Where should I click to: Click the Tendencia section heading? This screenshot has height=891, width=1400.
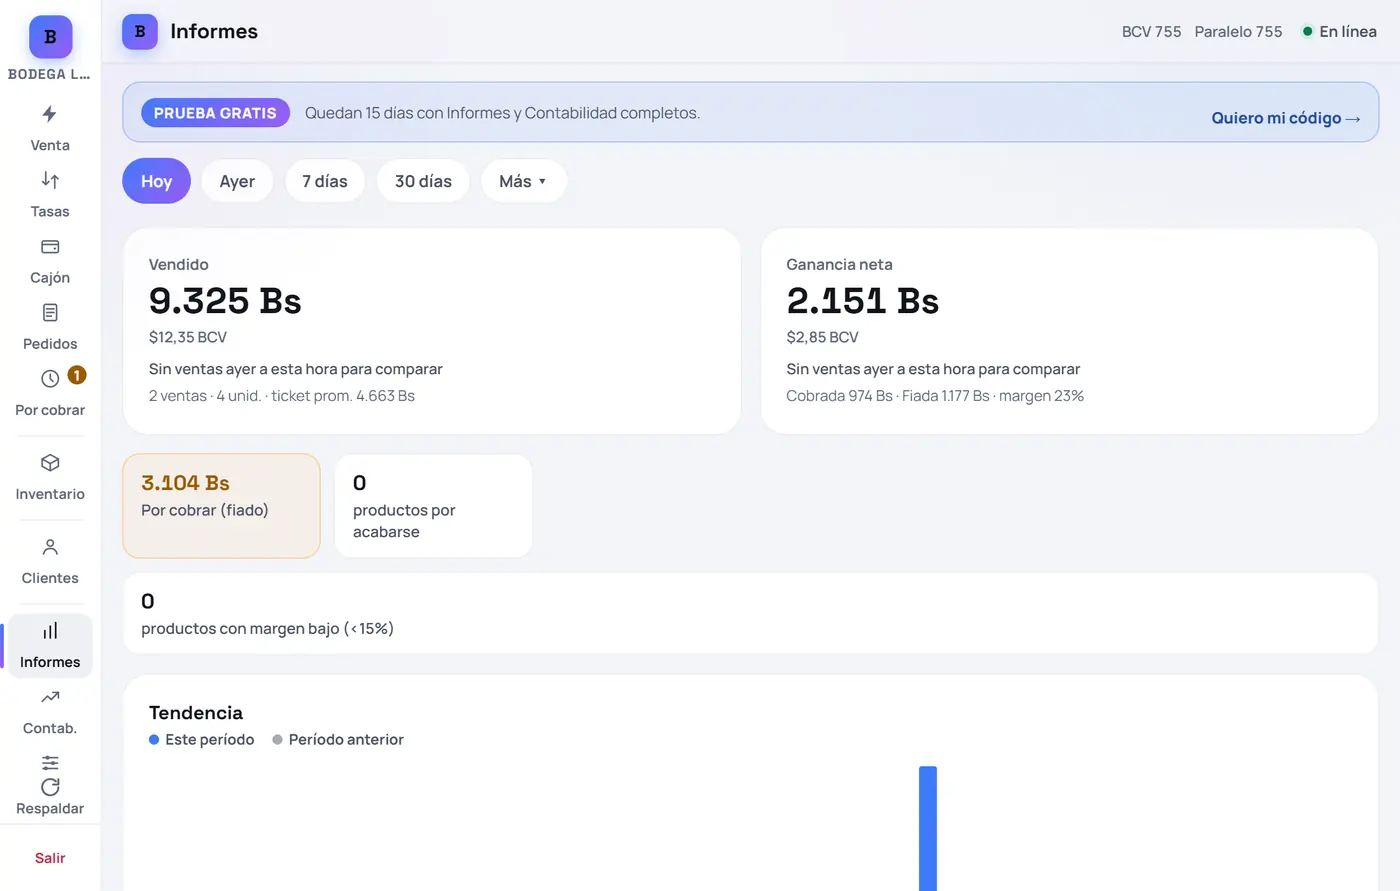click(196, 713)
